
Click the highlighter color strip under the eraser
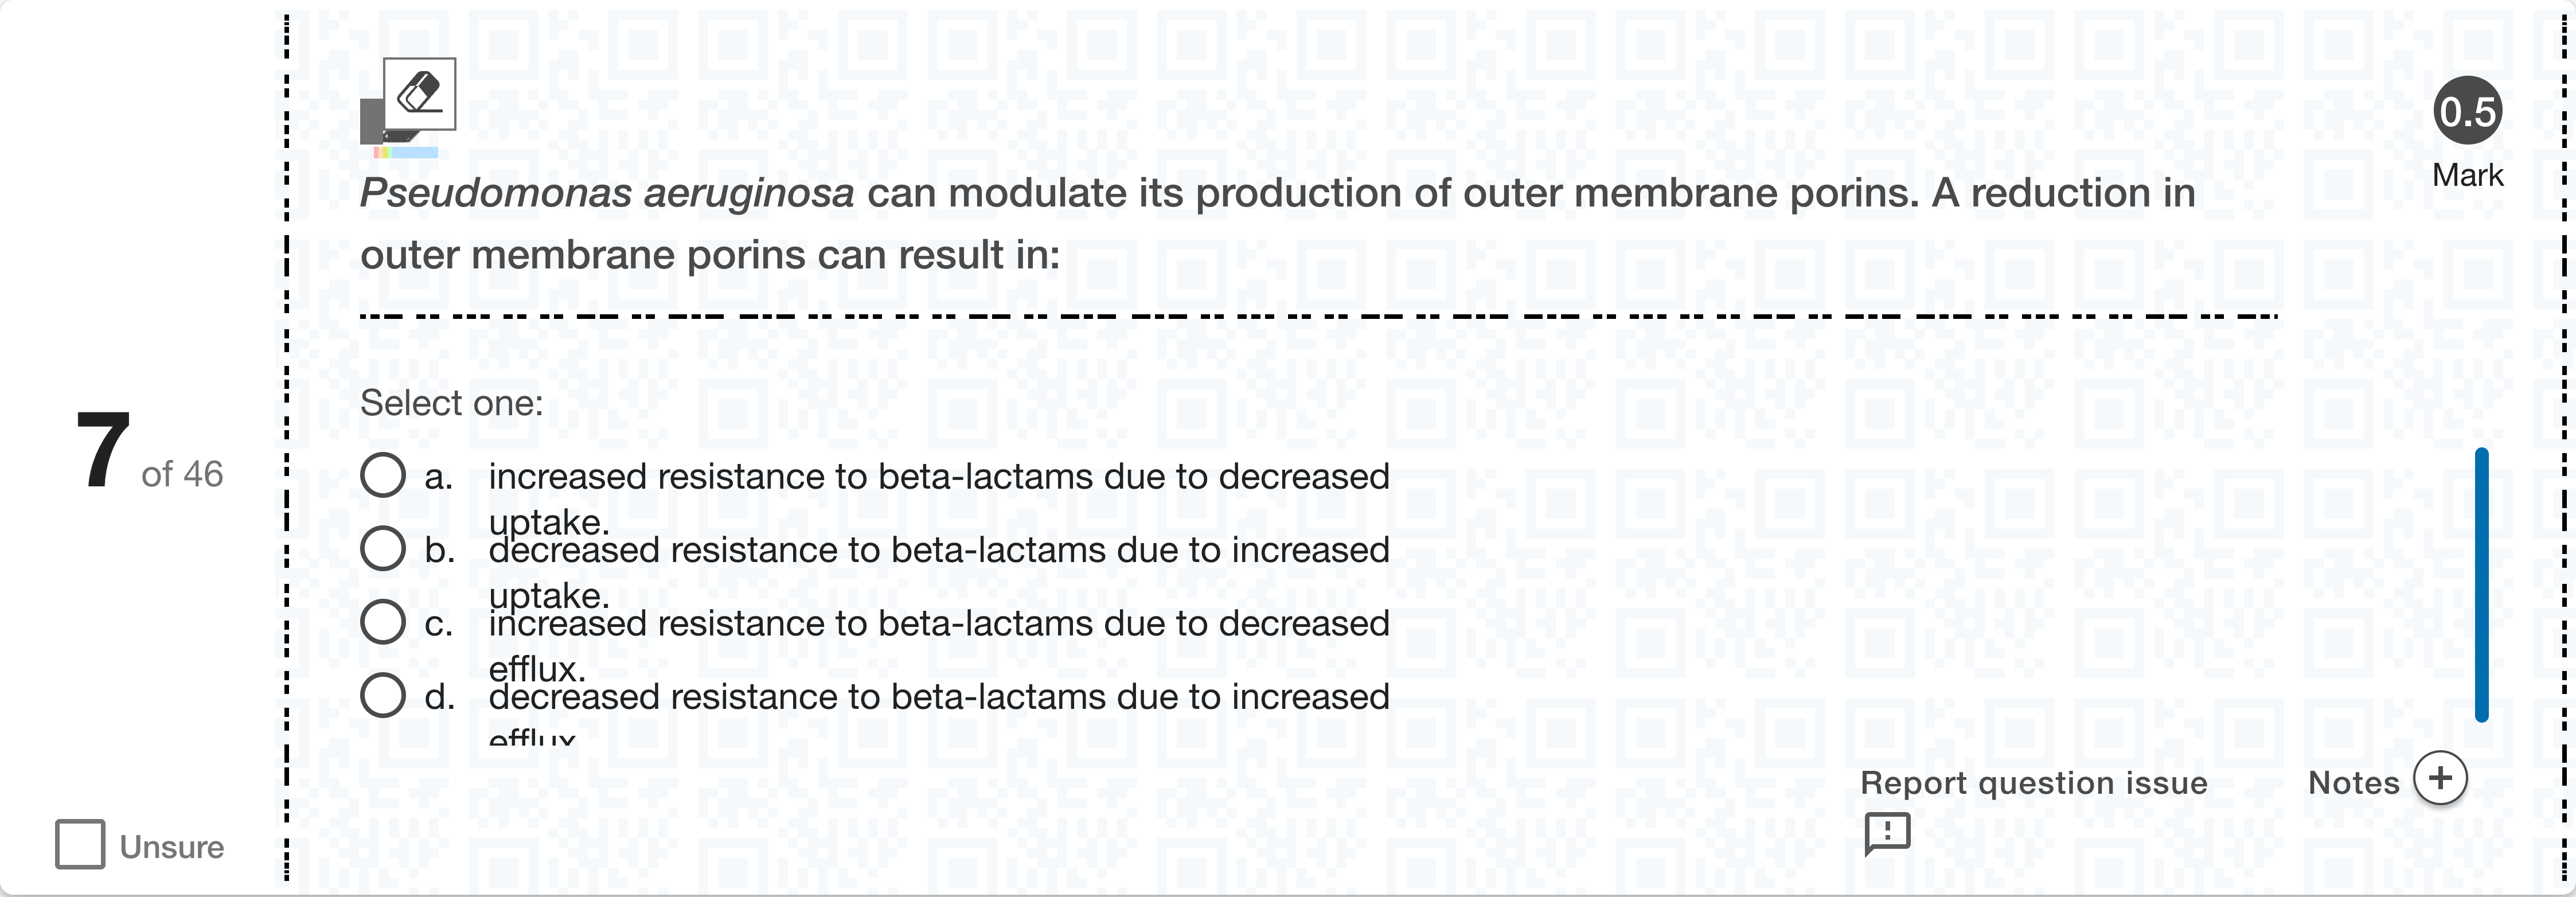coord(405,152)
